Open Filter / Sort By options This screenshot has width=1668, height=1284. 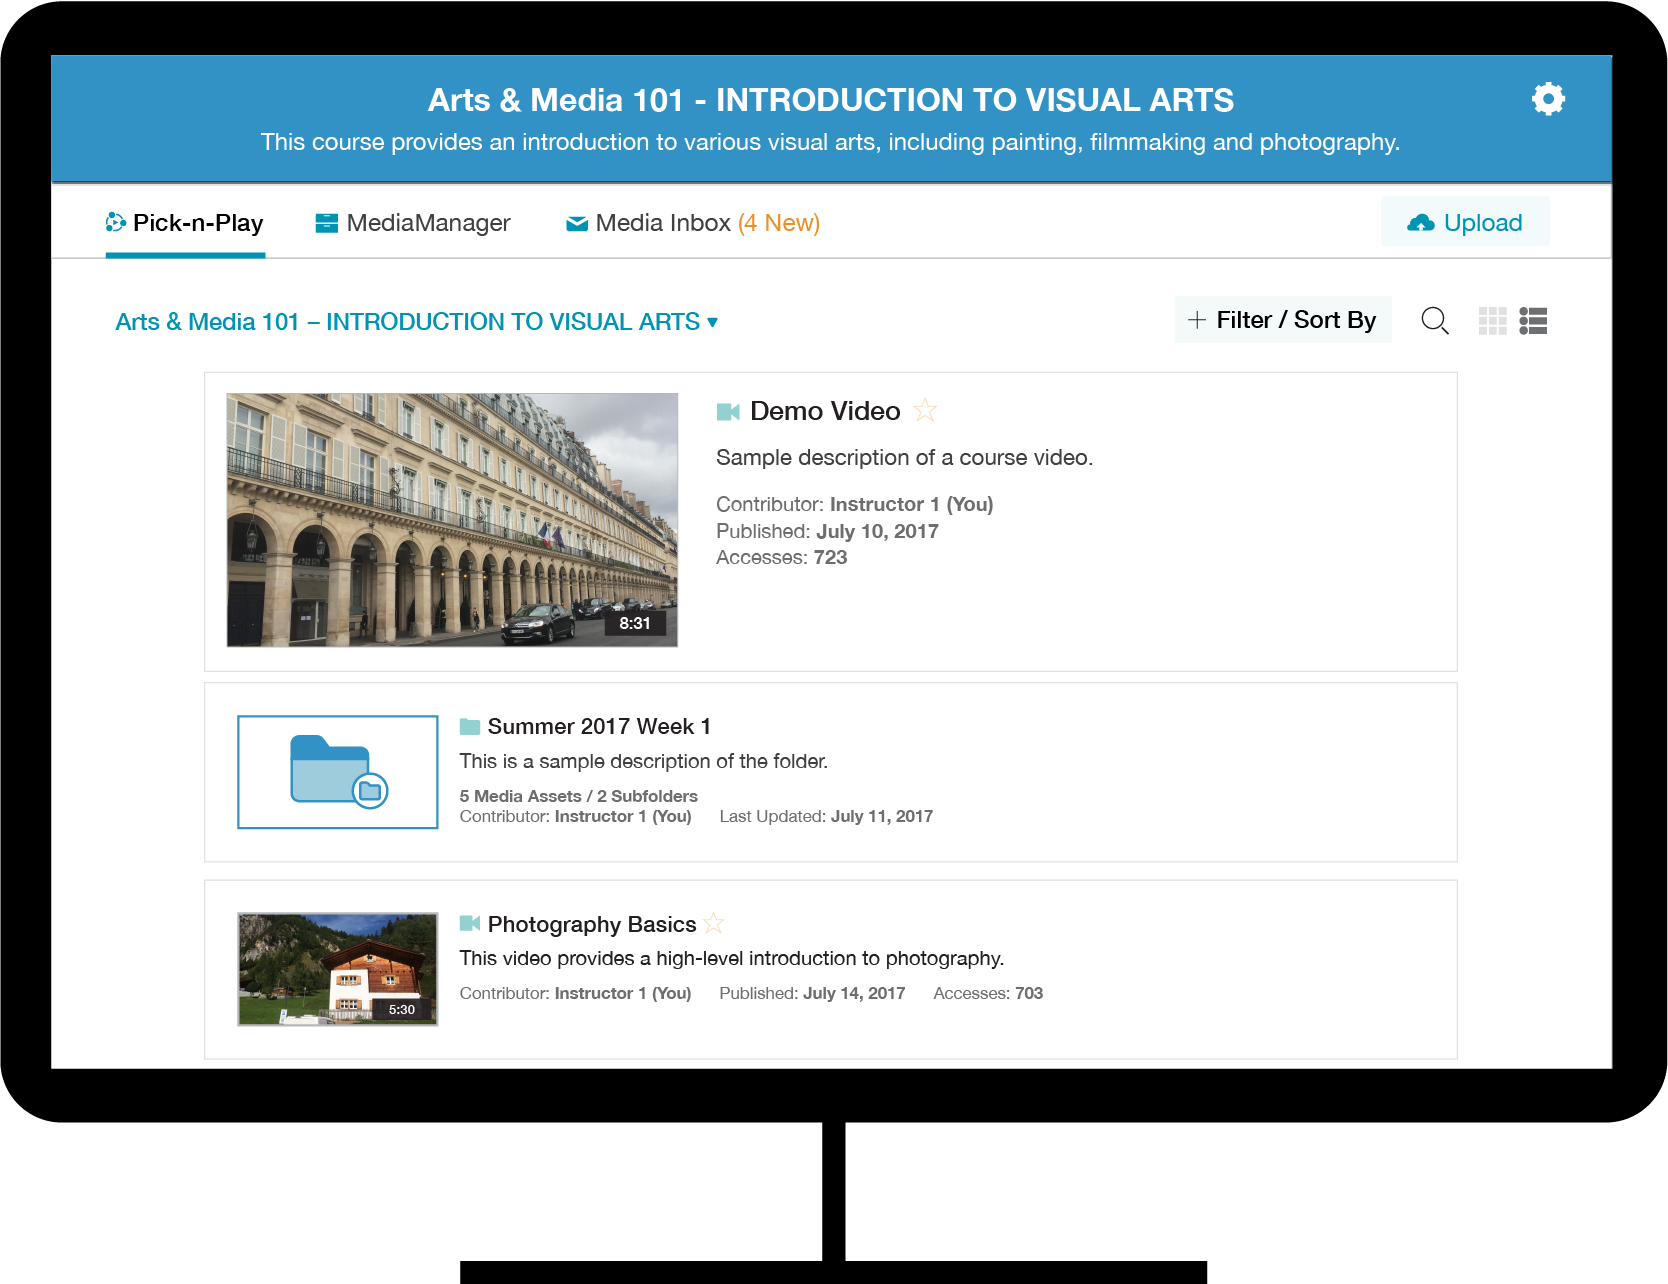[1283, 320]
